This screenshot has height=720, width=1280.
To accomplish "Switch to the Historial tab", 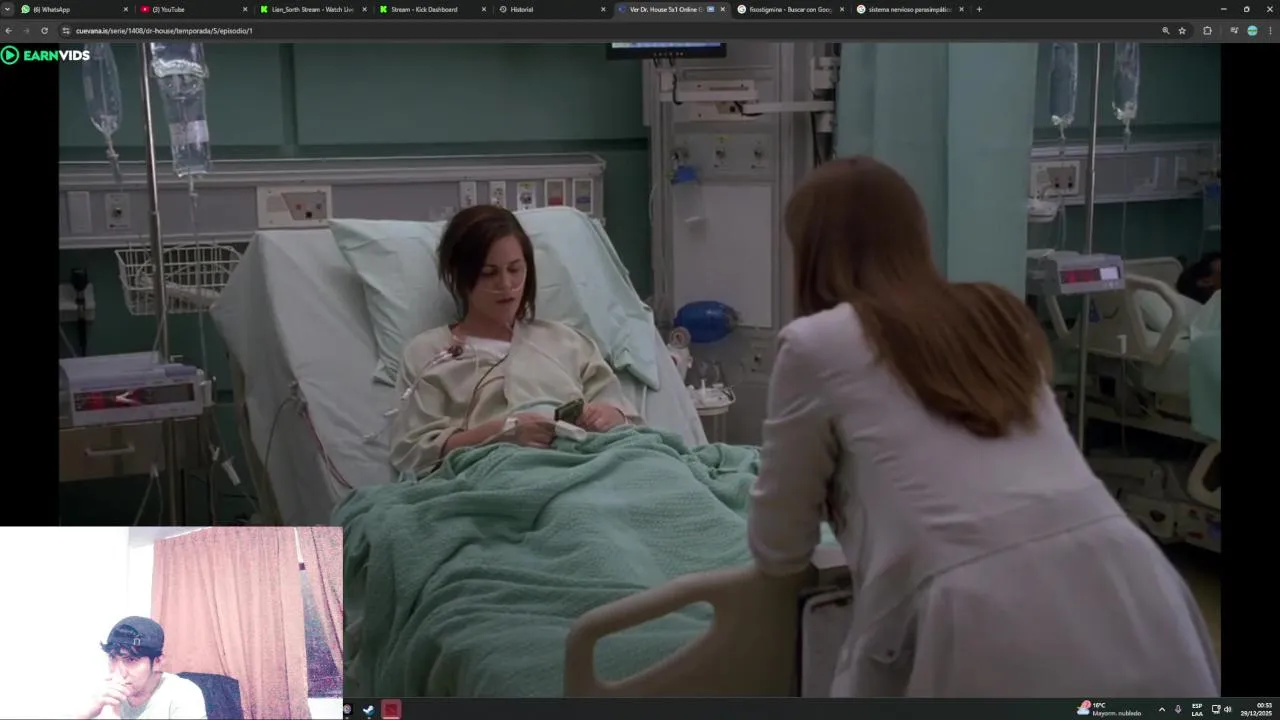I will (x=552, y=9).
